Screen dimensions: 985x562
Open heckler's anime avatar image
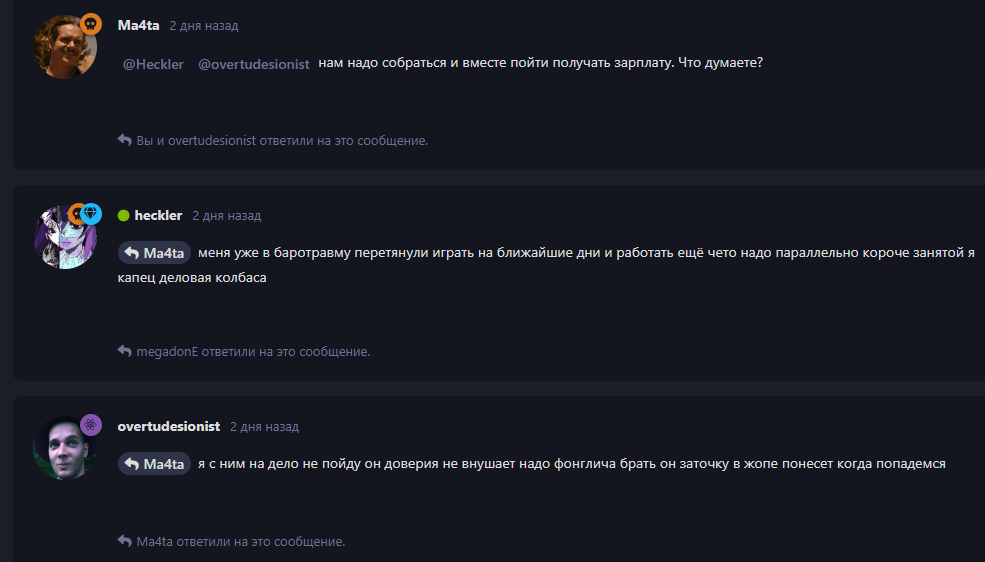coord(65,237)
